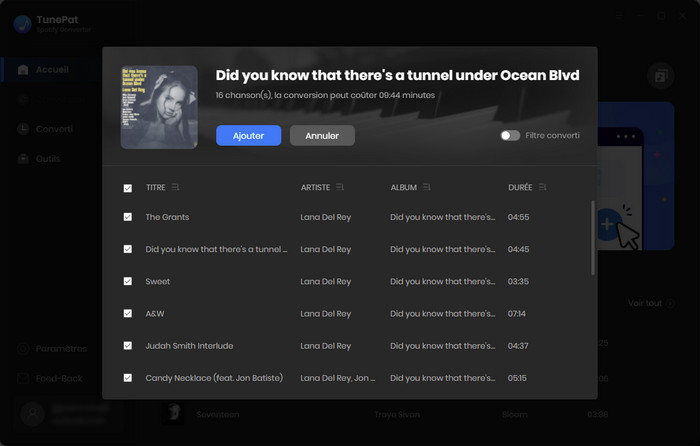Click the Seventeen row in background list
Screen dimensions: 700x446
(x=385, y=415)
